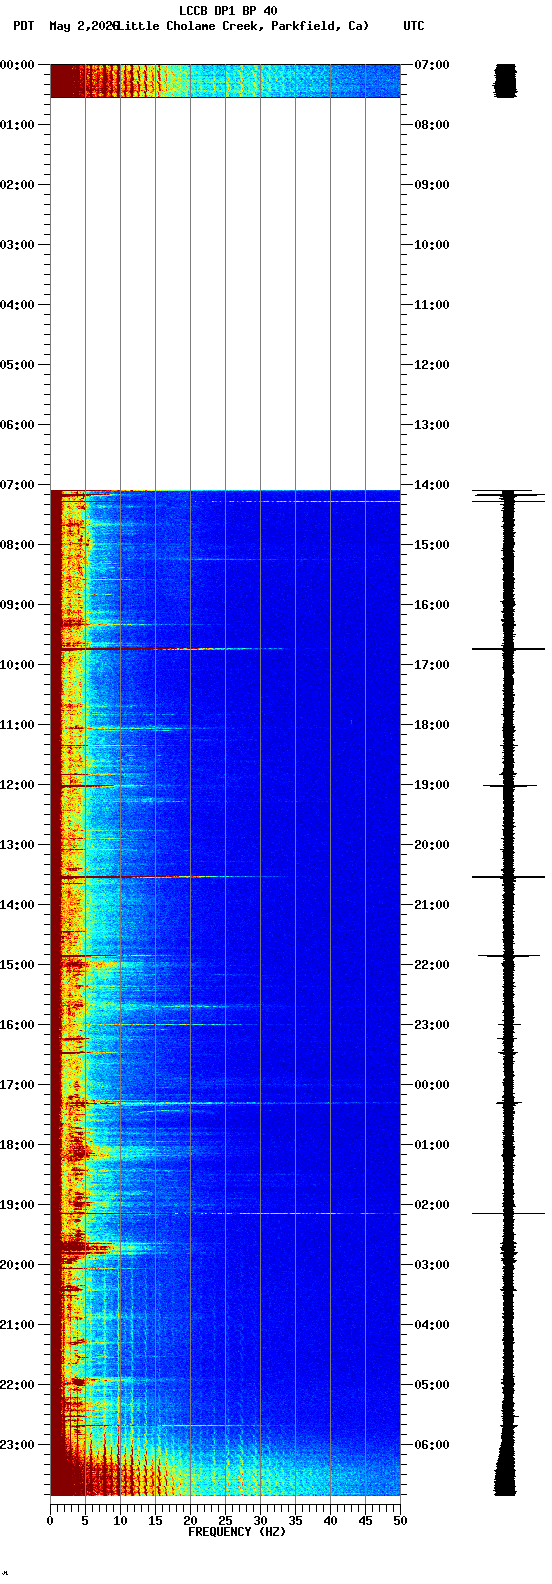Click the "30" frequency axis label

[x=260, y=1521]
